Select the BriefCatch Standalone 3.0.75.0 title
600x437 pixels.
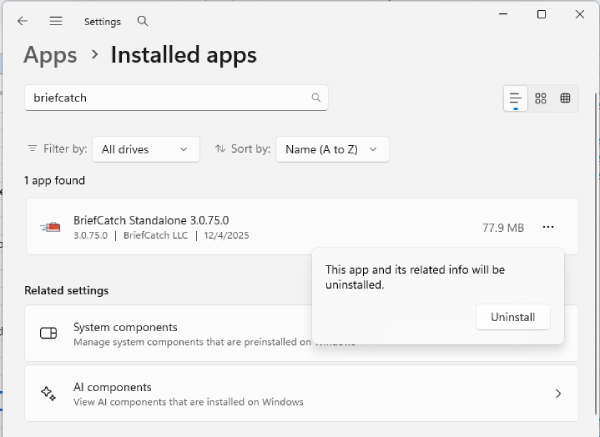pos(151,220)
